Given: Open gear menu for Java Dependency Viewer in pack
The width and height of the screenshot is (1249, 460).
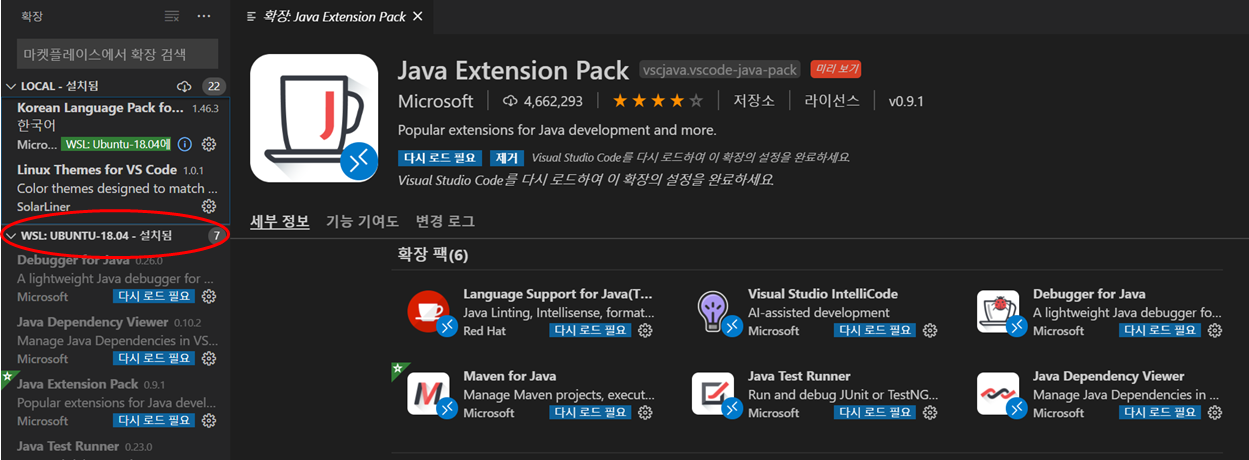Looking at the screenshot, I should click(1215, 412).
